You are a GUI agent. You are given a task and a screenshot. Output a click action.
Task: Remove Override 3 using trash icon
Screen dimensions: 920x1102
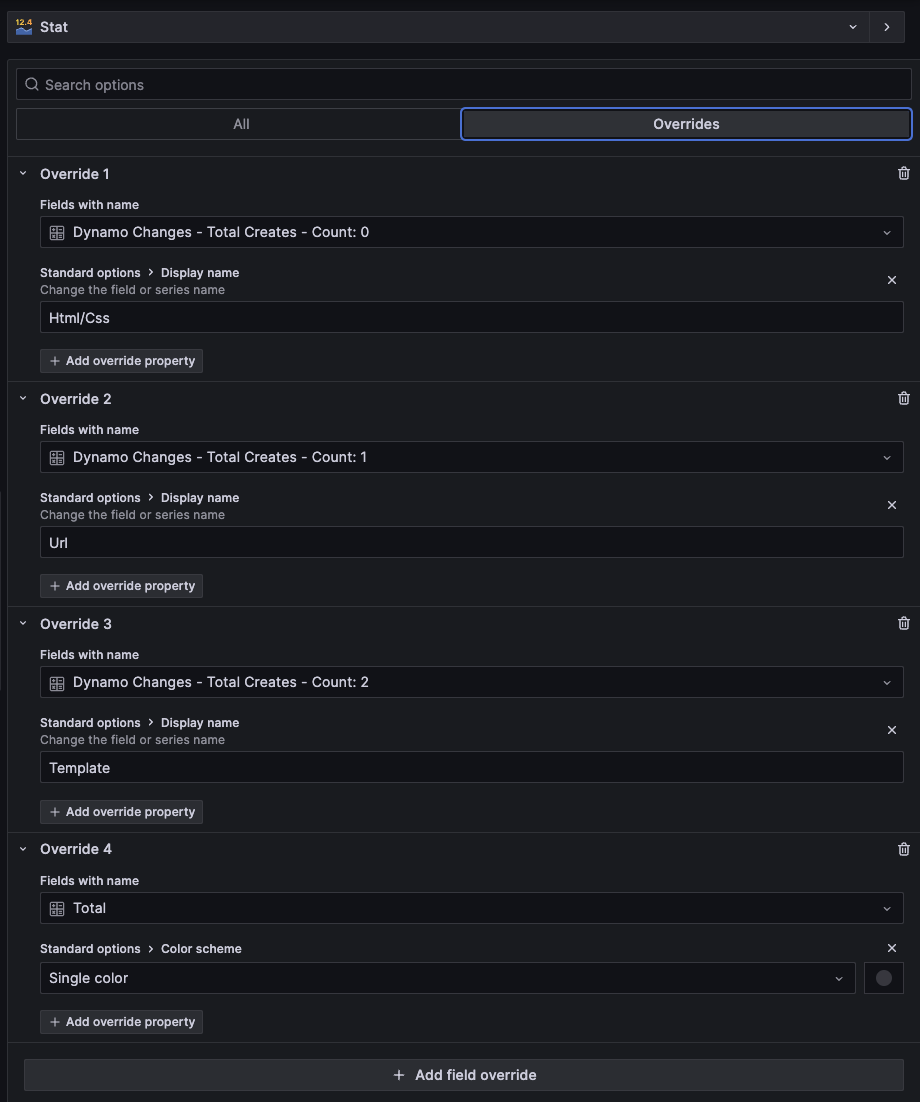point(904,623)
